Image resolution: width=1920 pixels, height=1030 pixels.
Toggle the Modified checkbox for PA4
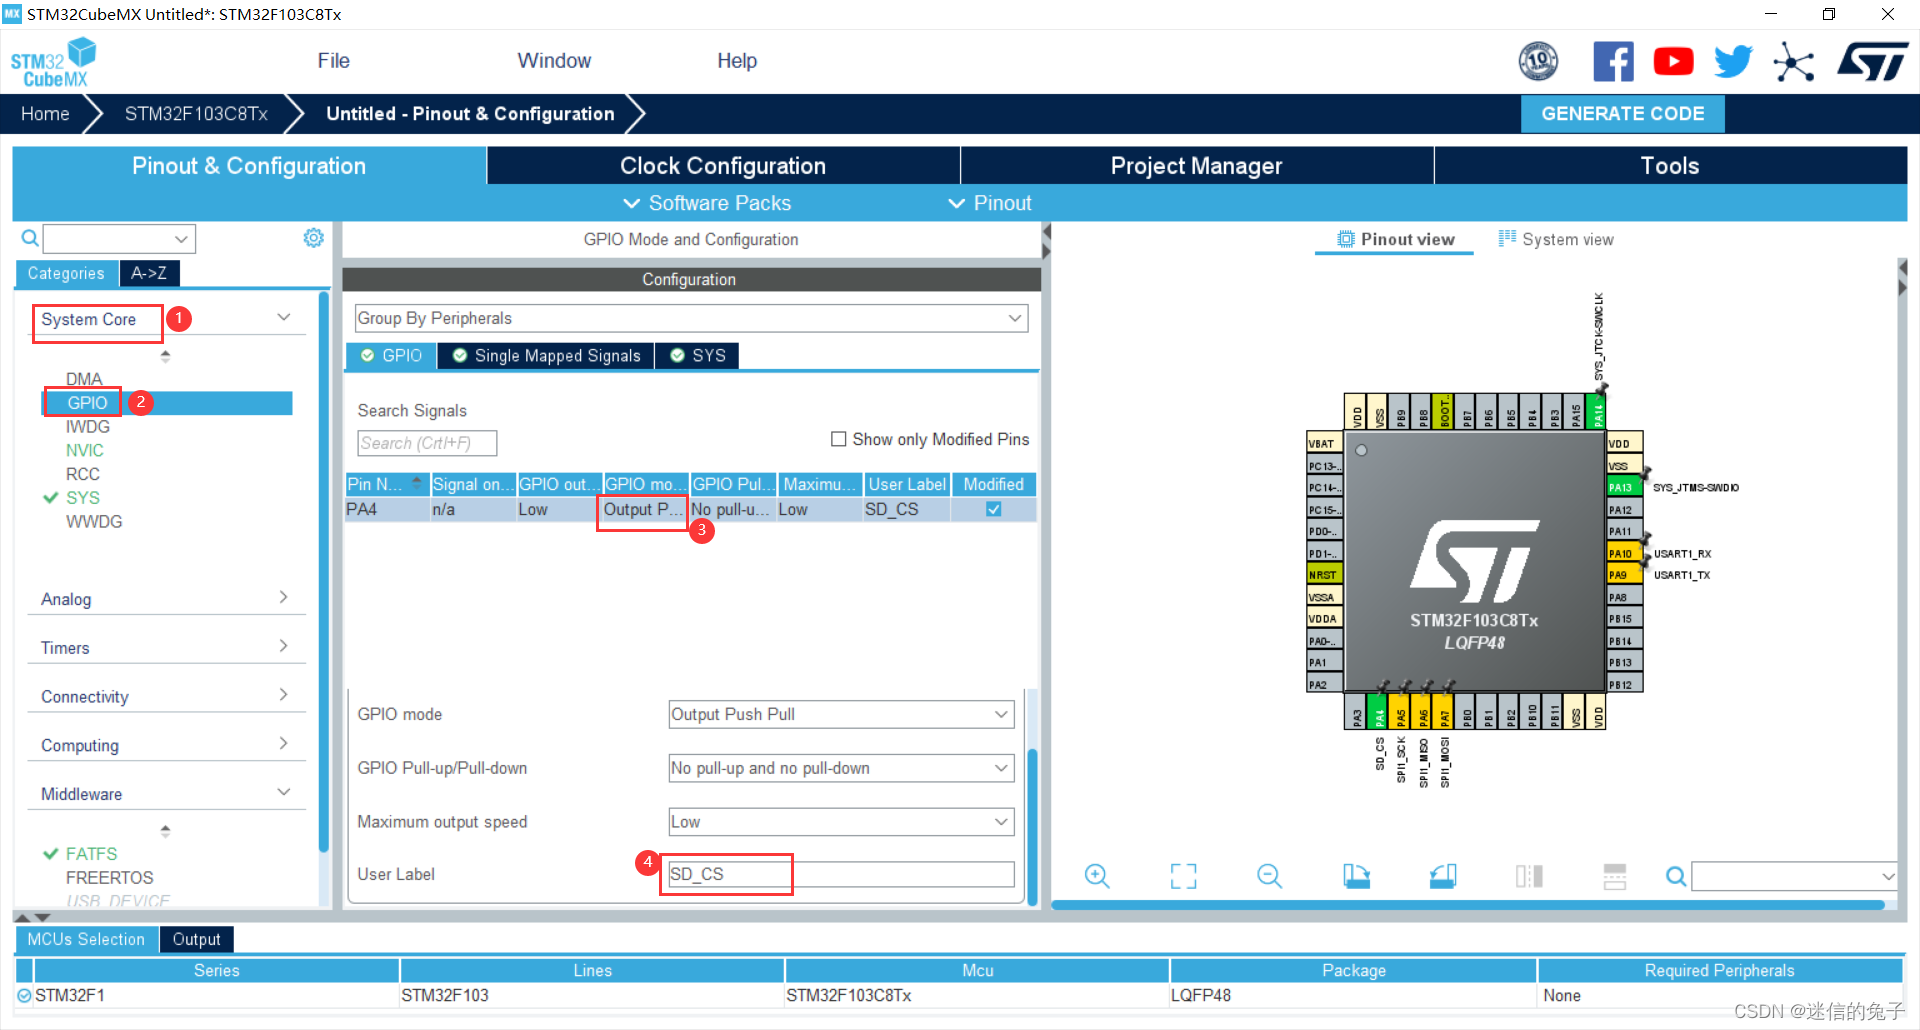click(993, 509)
